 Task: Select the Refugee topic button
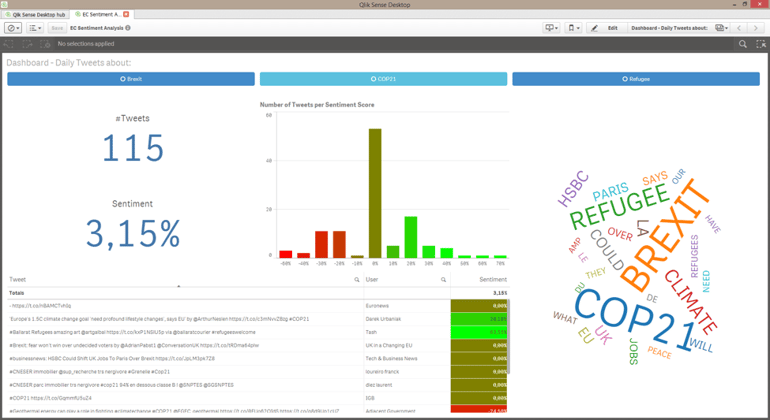click(636, 79)
